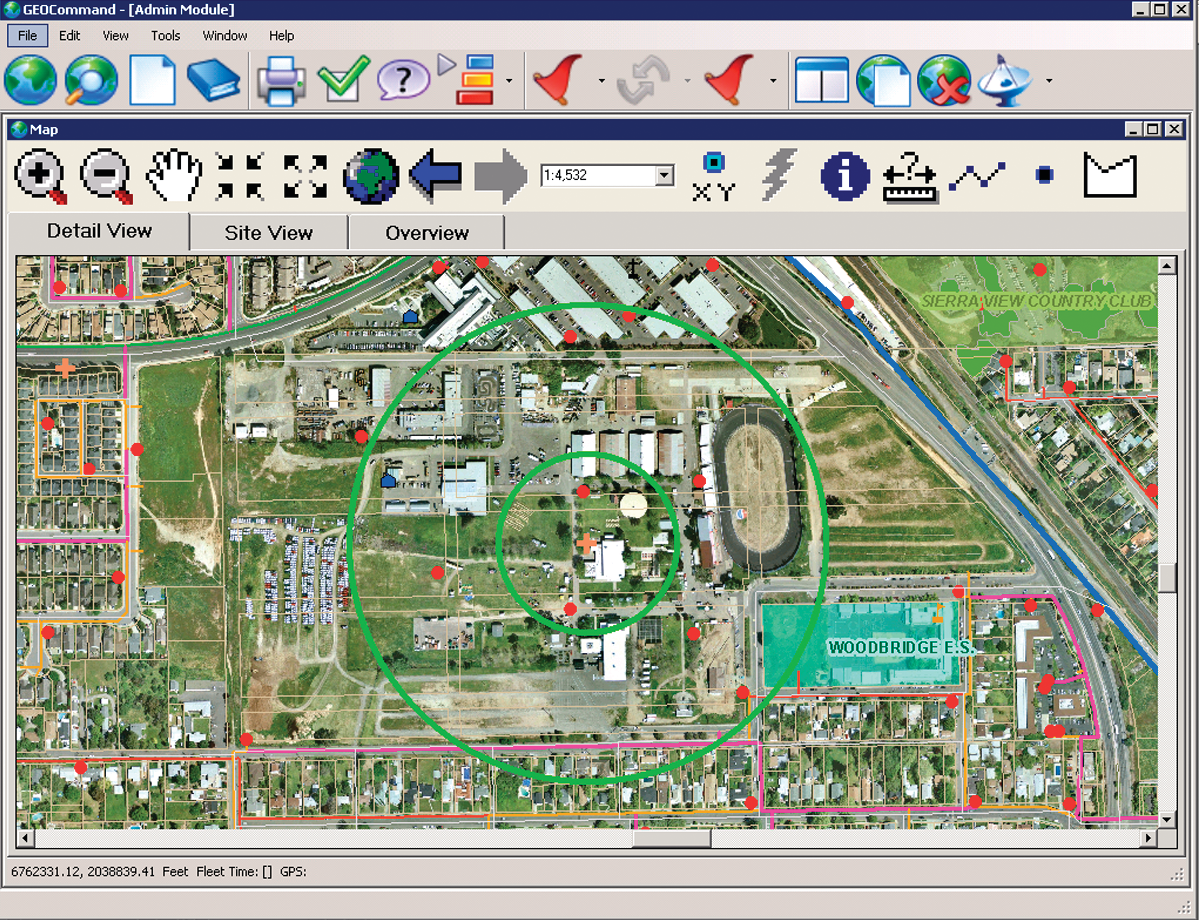The image size is (1199, 920).
Task: Select the Zoom Out magnifier tool
Action: [106, 177]
